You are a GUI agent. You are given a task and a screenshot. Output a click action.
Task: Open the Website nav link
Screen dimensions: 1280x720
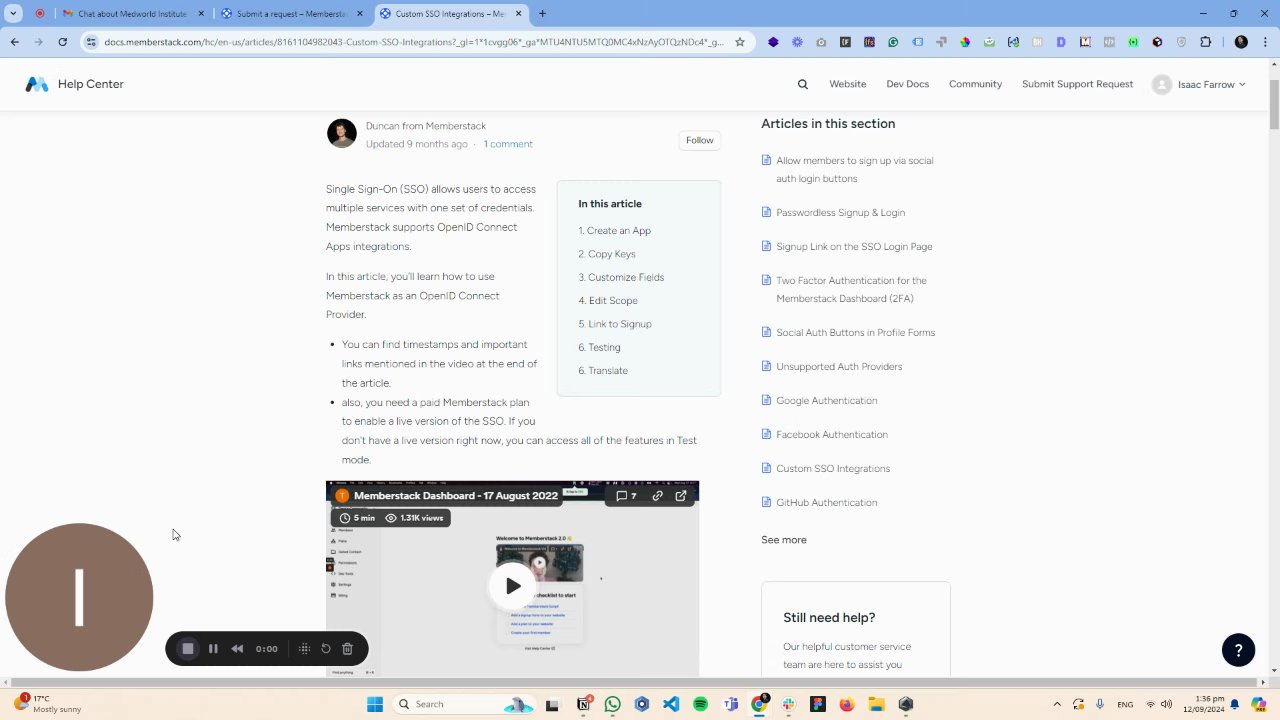tap(847, 84)
